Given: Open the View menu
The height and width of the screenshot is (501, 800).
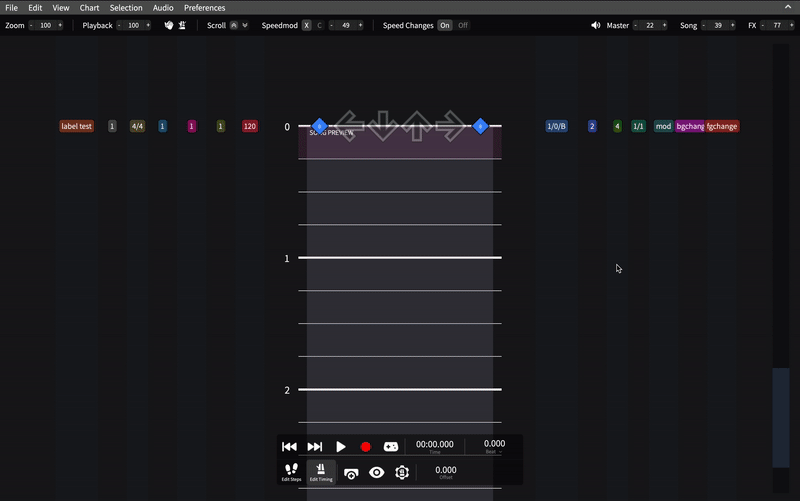Looking at the screenshot, I should (61, 8).
